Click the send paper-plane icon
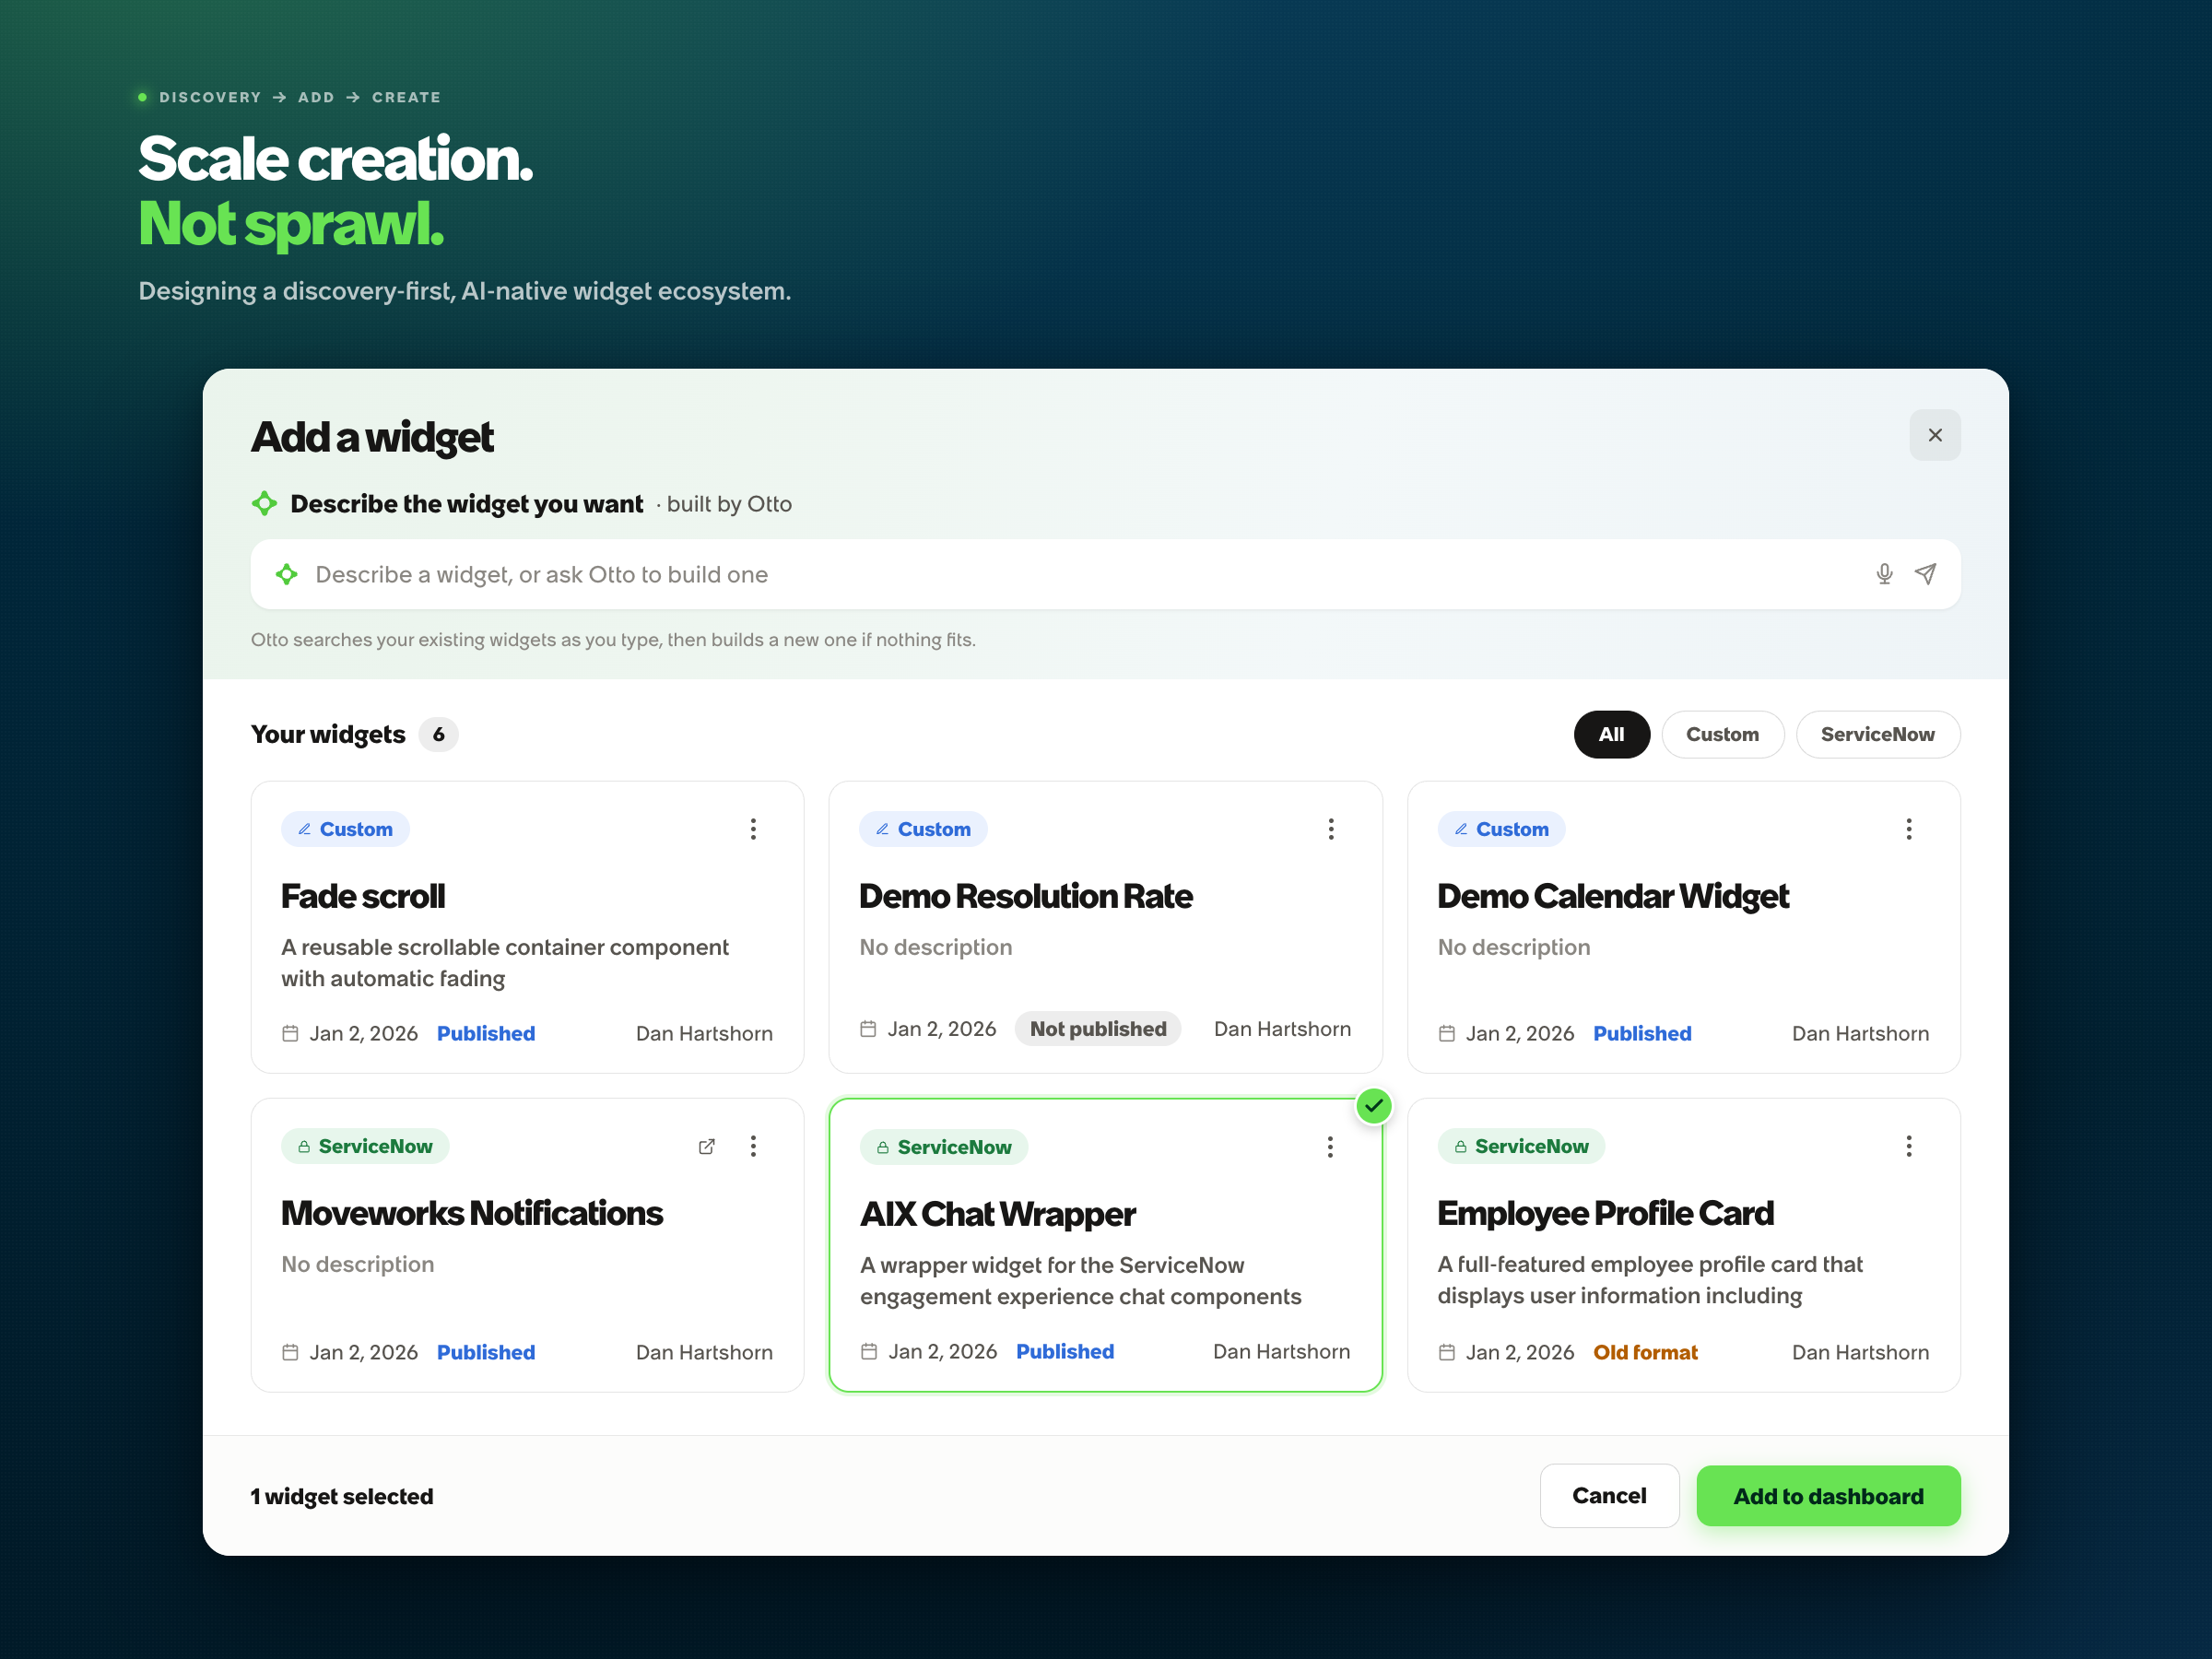 [1925, 574]
